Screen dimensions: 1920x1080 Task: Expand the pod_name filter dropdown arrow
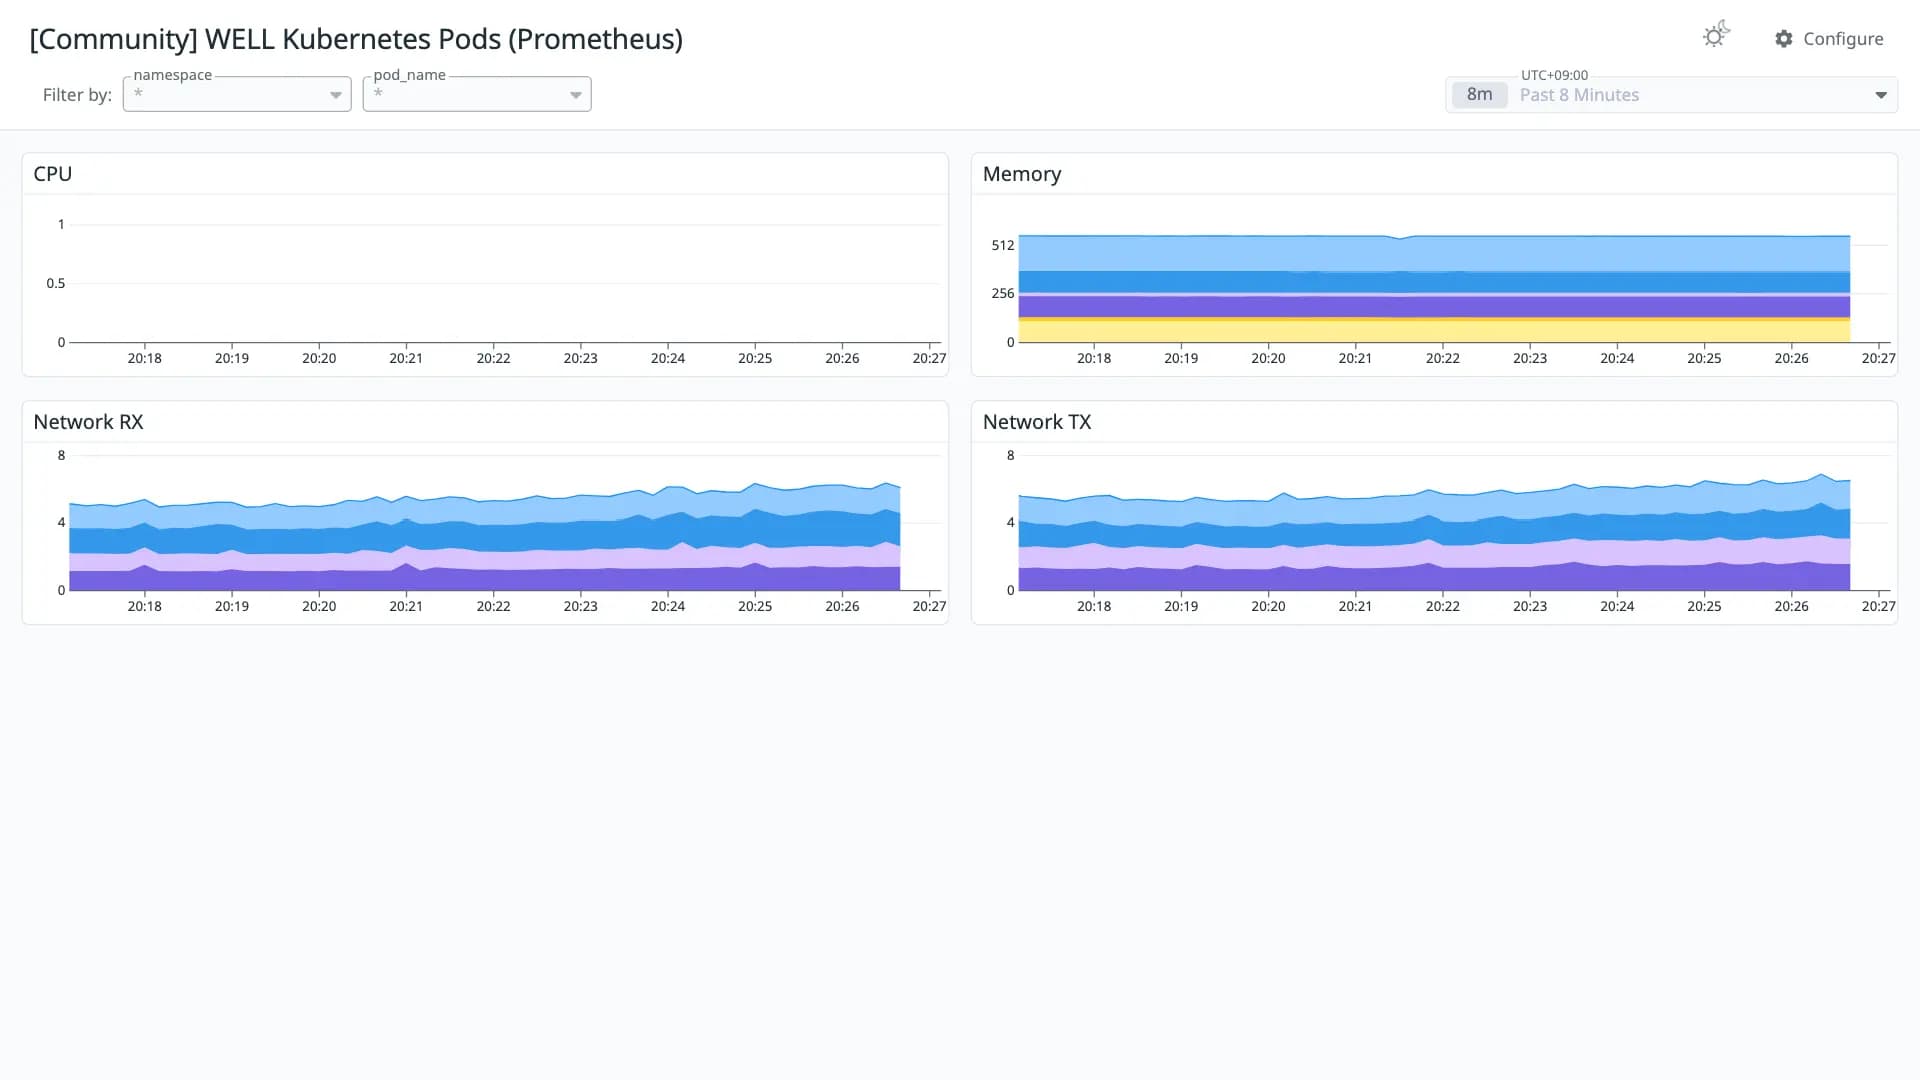click(x=576, y=95)
